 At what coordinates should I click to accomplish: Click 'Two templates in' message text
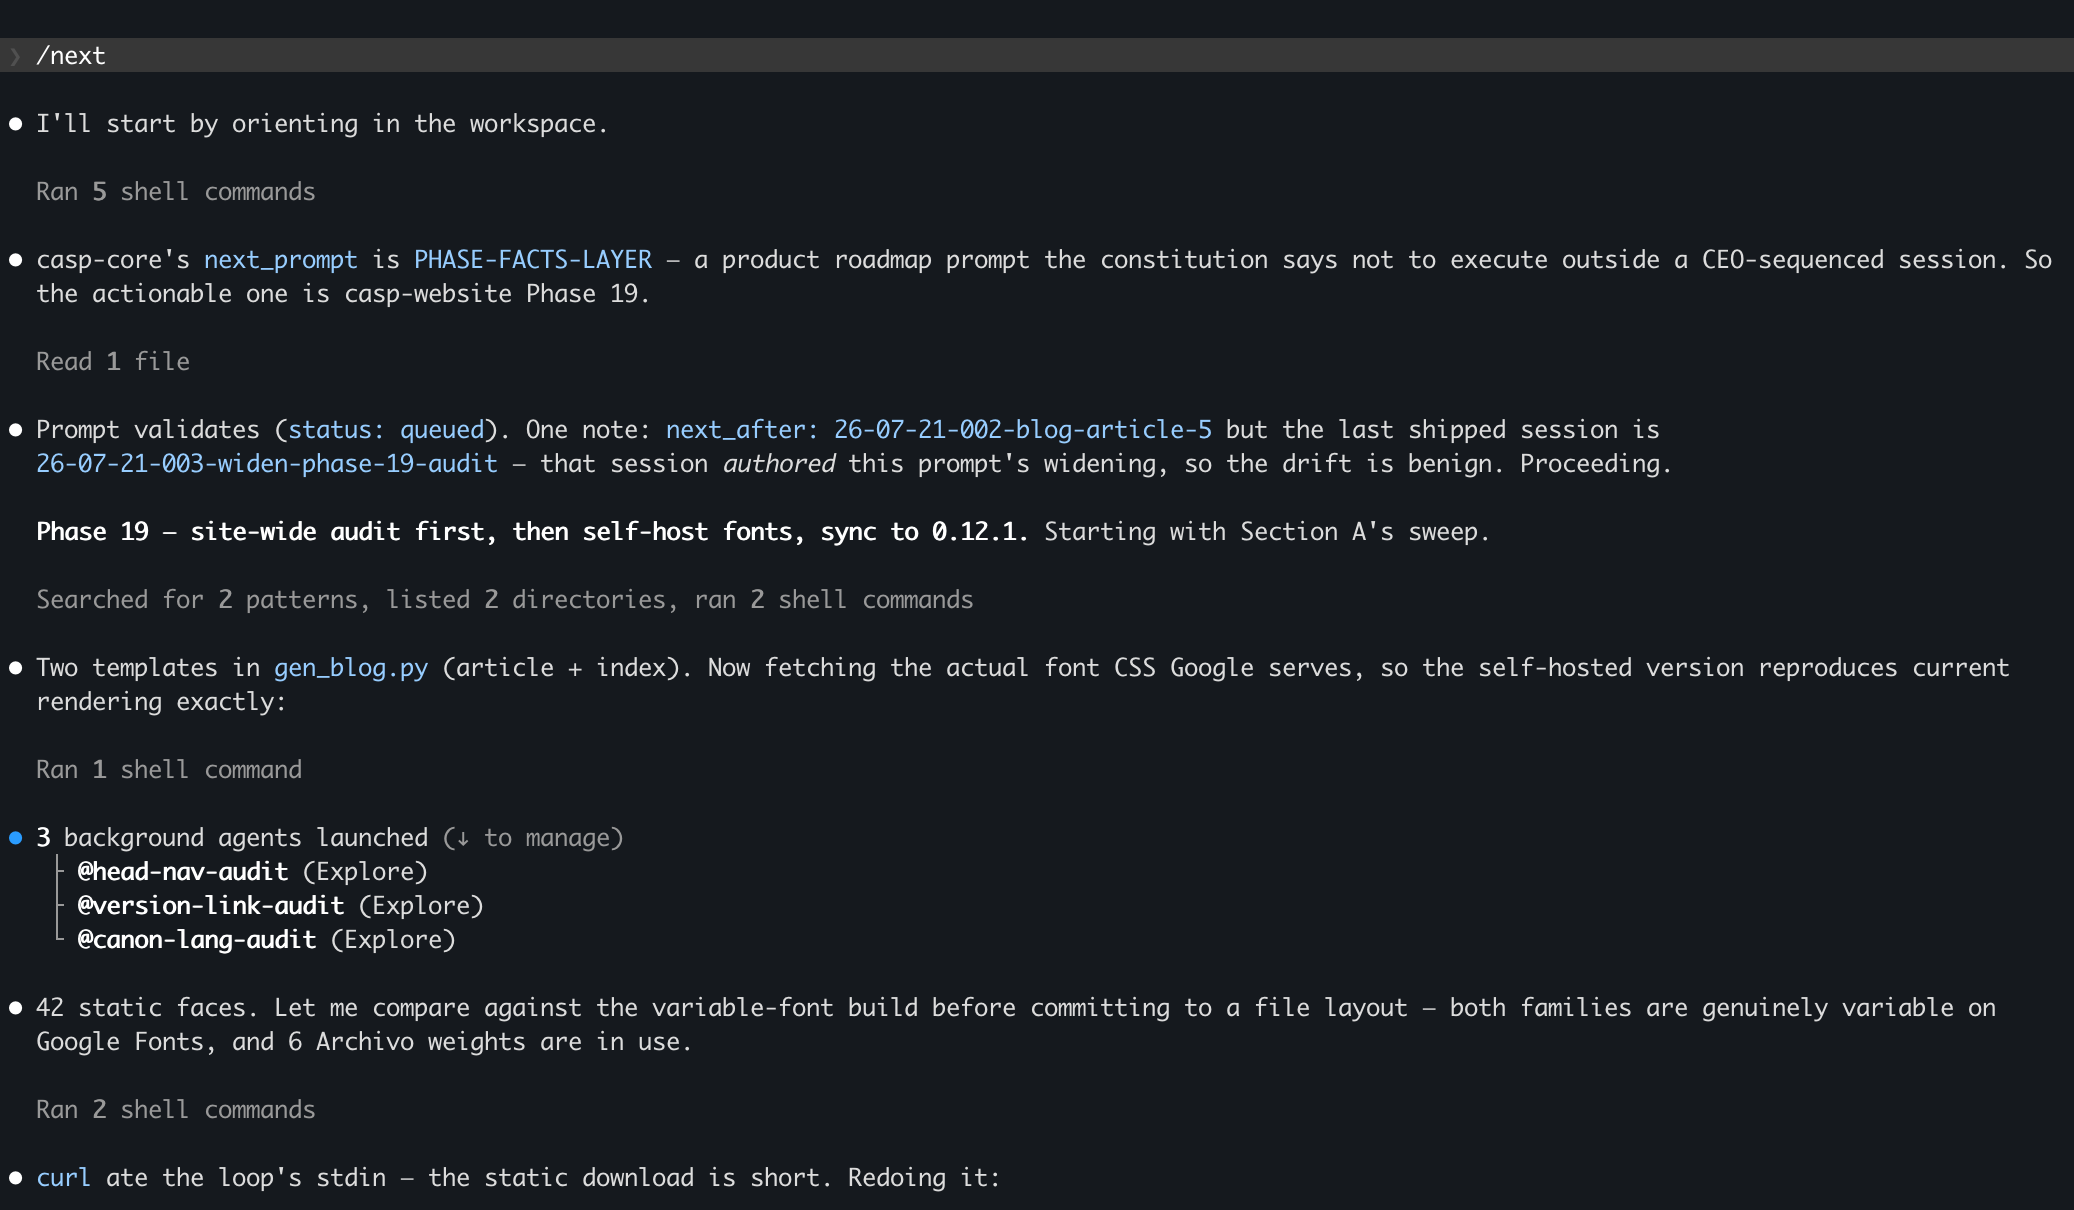[x=148, y=667]
